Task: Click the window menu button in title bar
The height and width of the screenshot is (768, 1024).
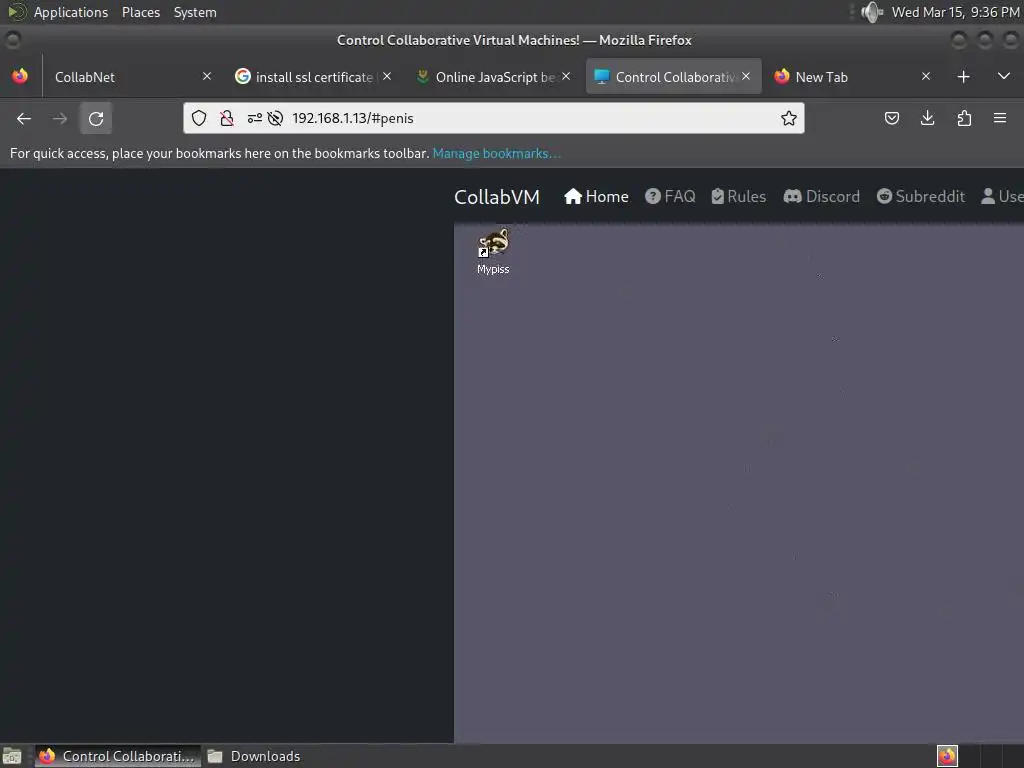Action: coord(12,40)
